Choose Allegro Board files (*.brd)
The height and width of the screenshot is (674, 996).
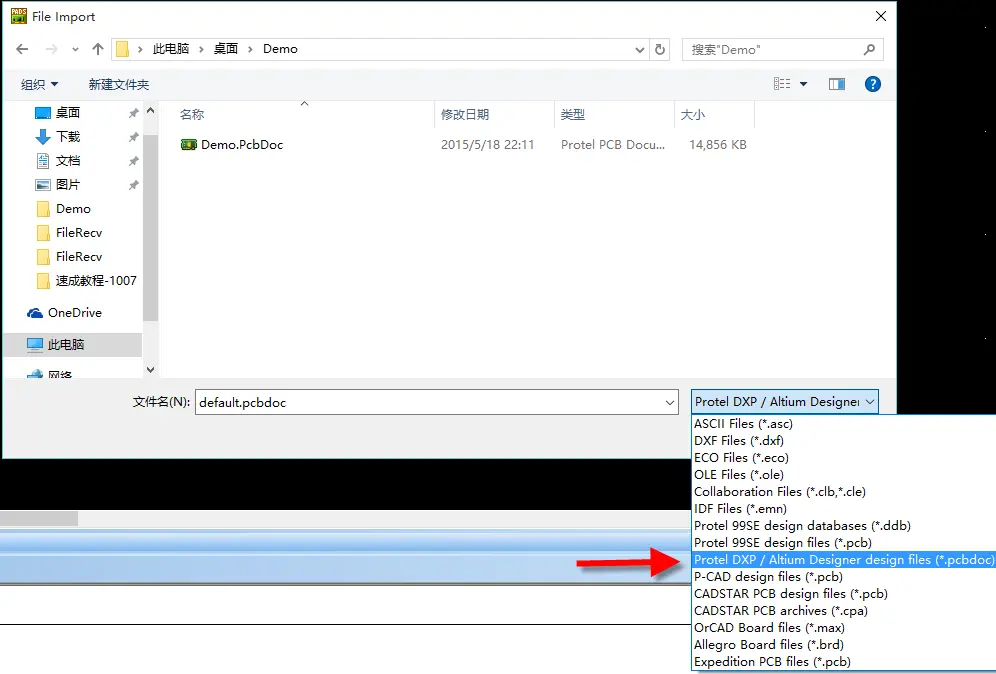pos(769,645)
